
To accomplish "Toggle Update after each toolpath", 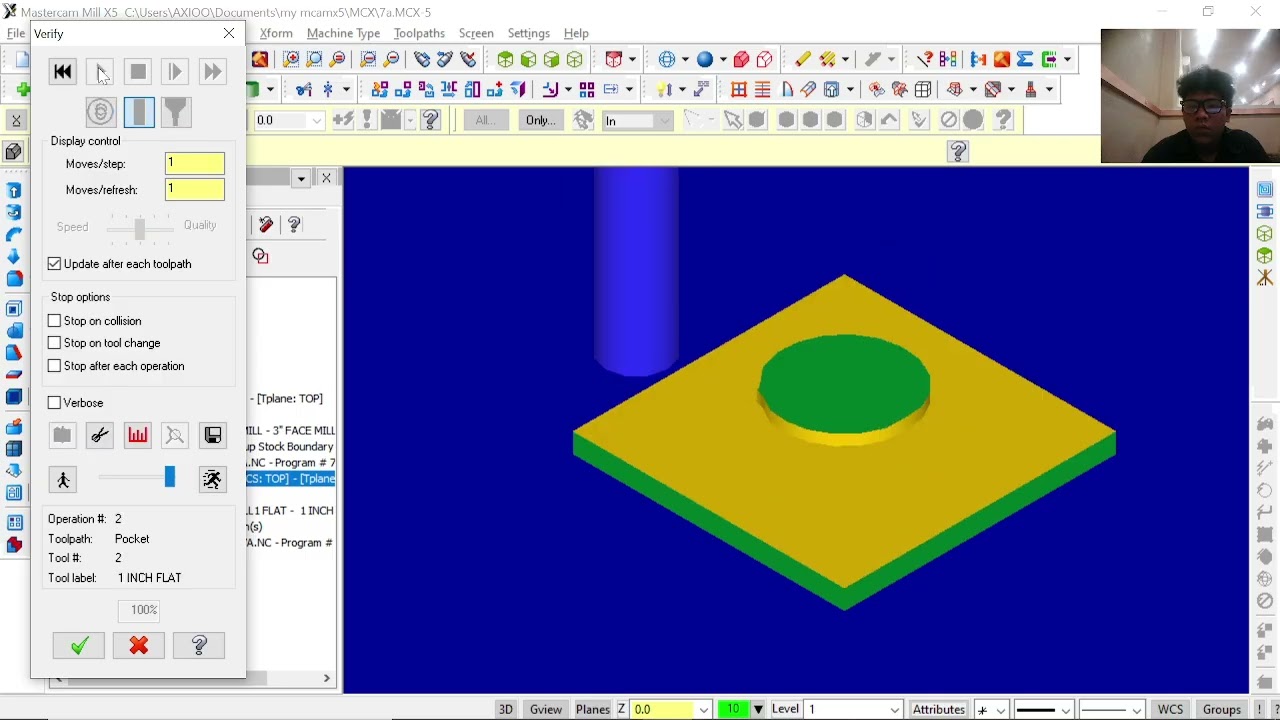I will (120, 264).
